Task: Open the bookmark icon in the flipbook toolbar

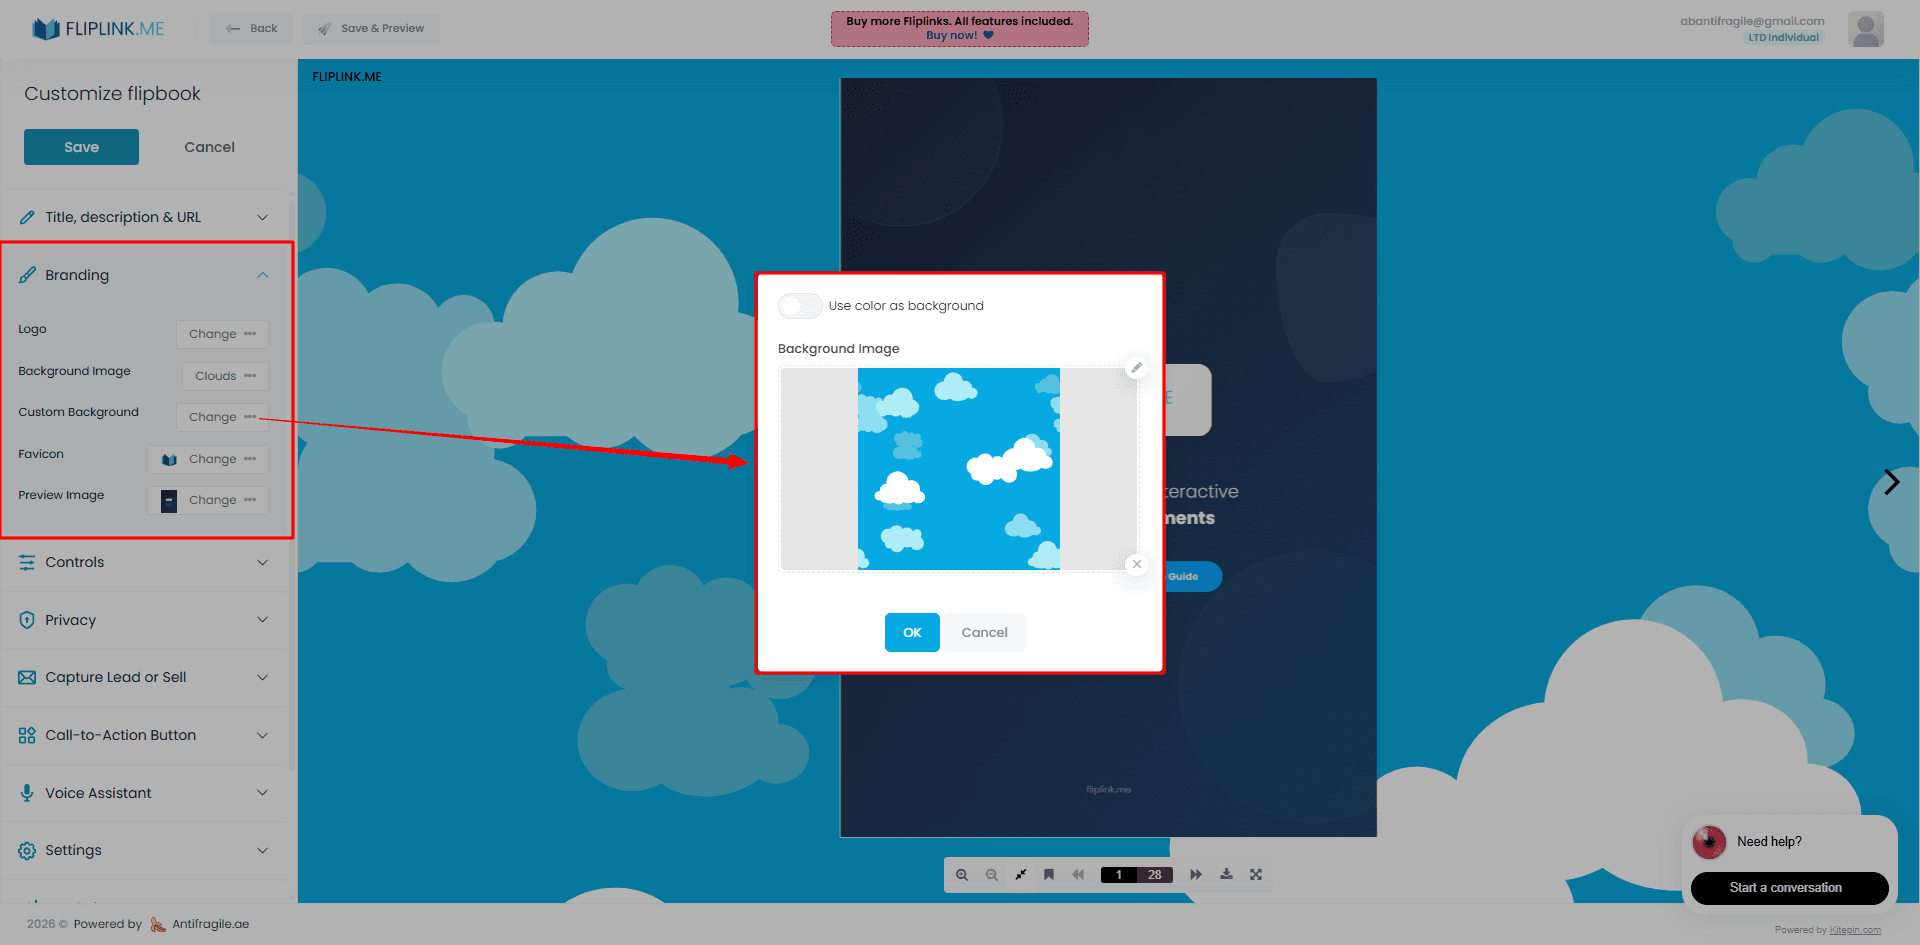Action: point(1048,874)
